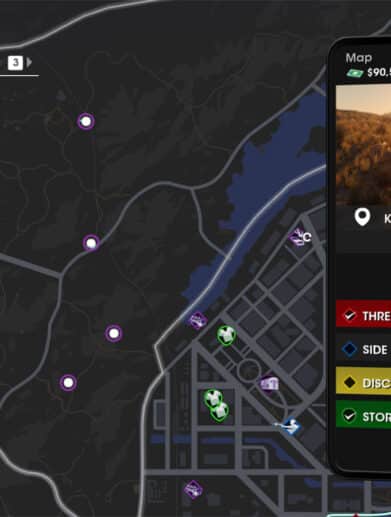Click the green cash icon under Map
The height and width of the screenshot is (517, 391).
pos(355,73)
